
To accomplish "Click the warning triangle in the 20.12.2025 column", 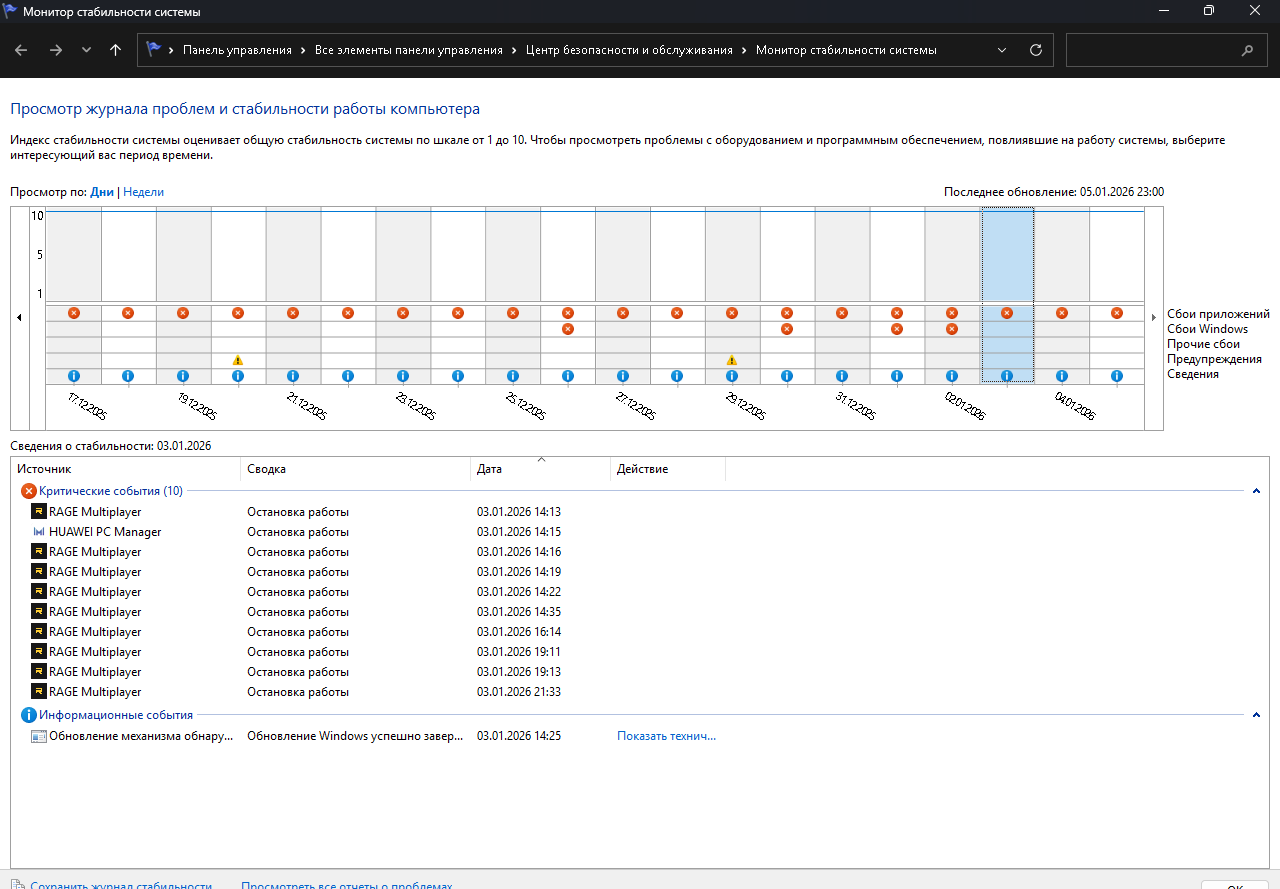I will click(x=238, y=360).
